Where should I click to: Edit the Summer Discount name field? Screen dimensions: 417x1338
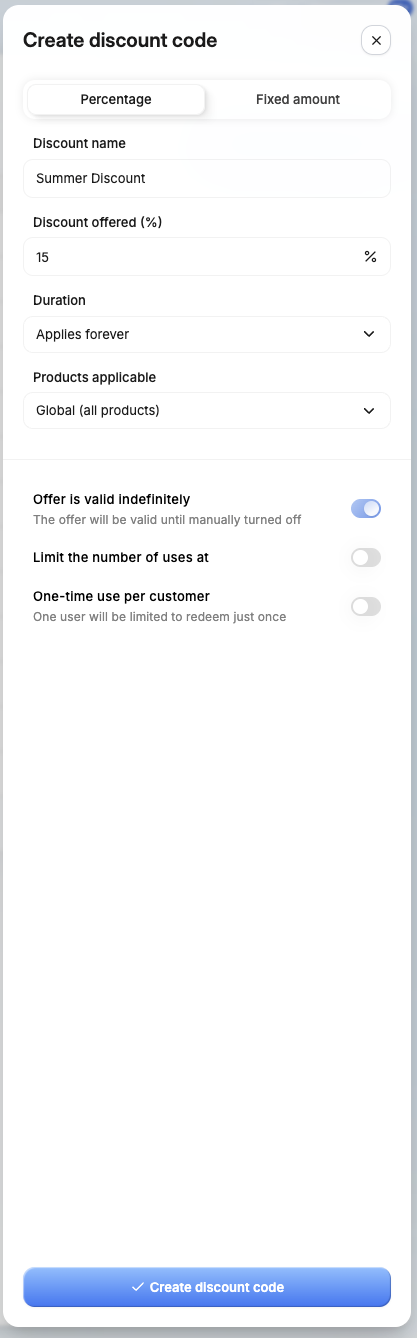coord(207,179)
